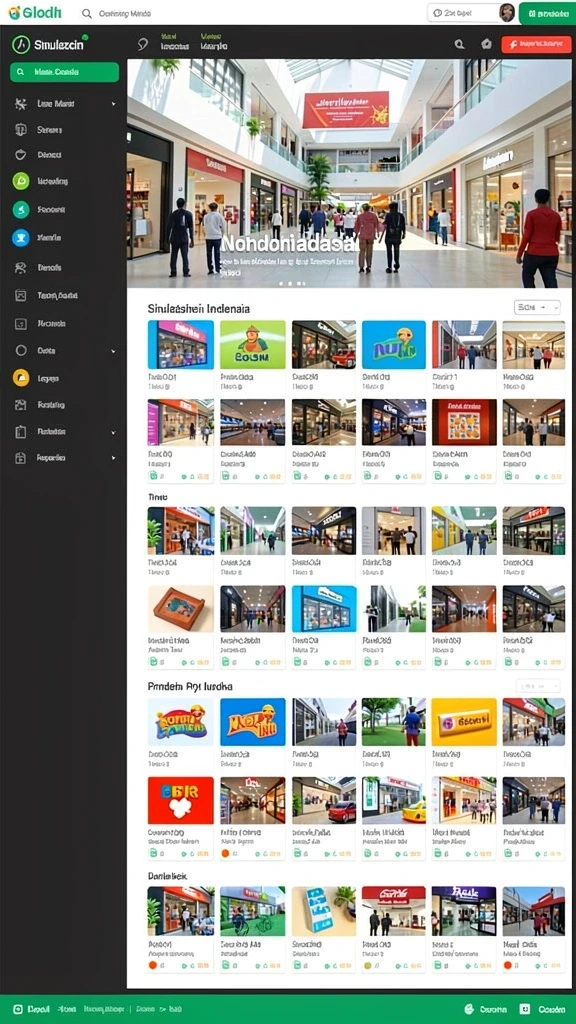The height and width of the screenshot is (1024, 576).
Task: Open the thumbnail showing a yellow taxi
Action: [394, 800]
